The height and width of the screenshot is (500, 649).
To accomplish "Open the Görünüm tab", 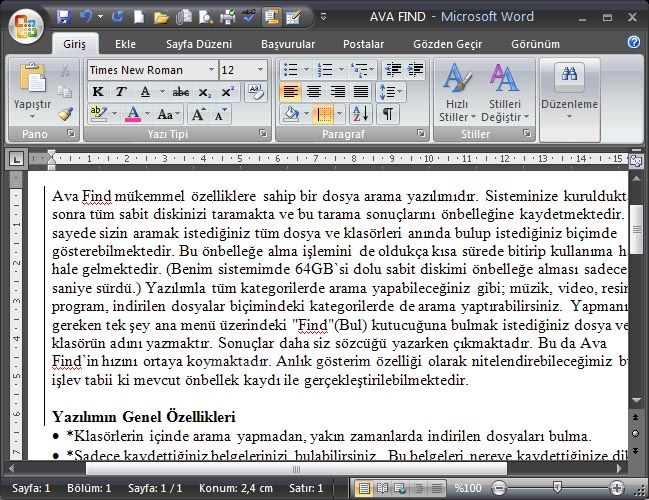I will coord(535,44).
